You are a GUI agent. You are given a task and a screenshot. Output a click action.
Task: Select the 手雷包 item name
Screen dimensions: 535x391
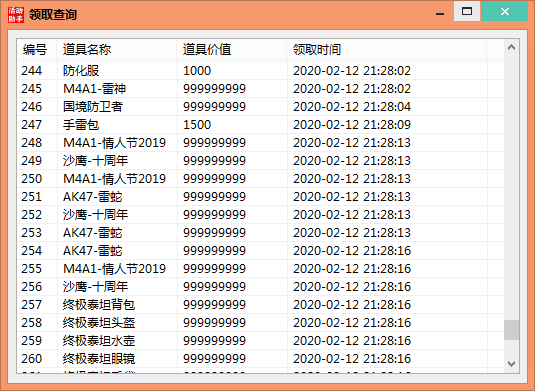[x=81, y=125]
